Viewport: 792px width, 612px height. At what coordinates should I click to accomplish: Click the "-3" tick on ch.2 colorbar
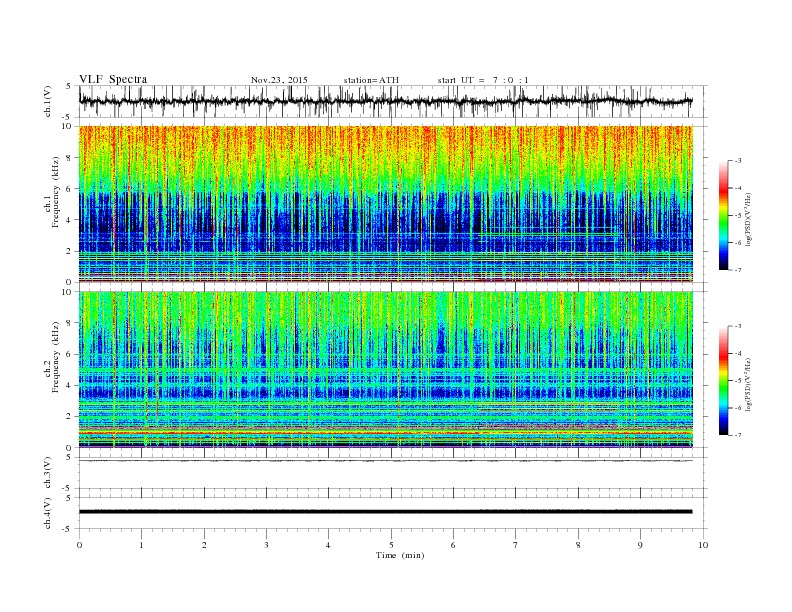tap(738, 326)
